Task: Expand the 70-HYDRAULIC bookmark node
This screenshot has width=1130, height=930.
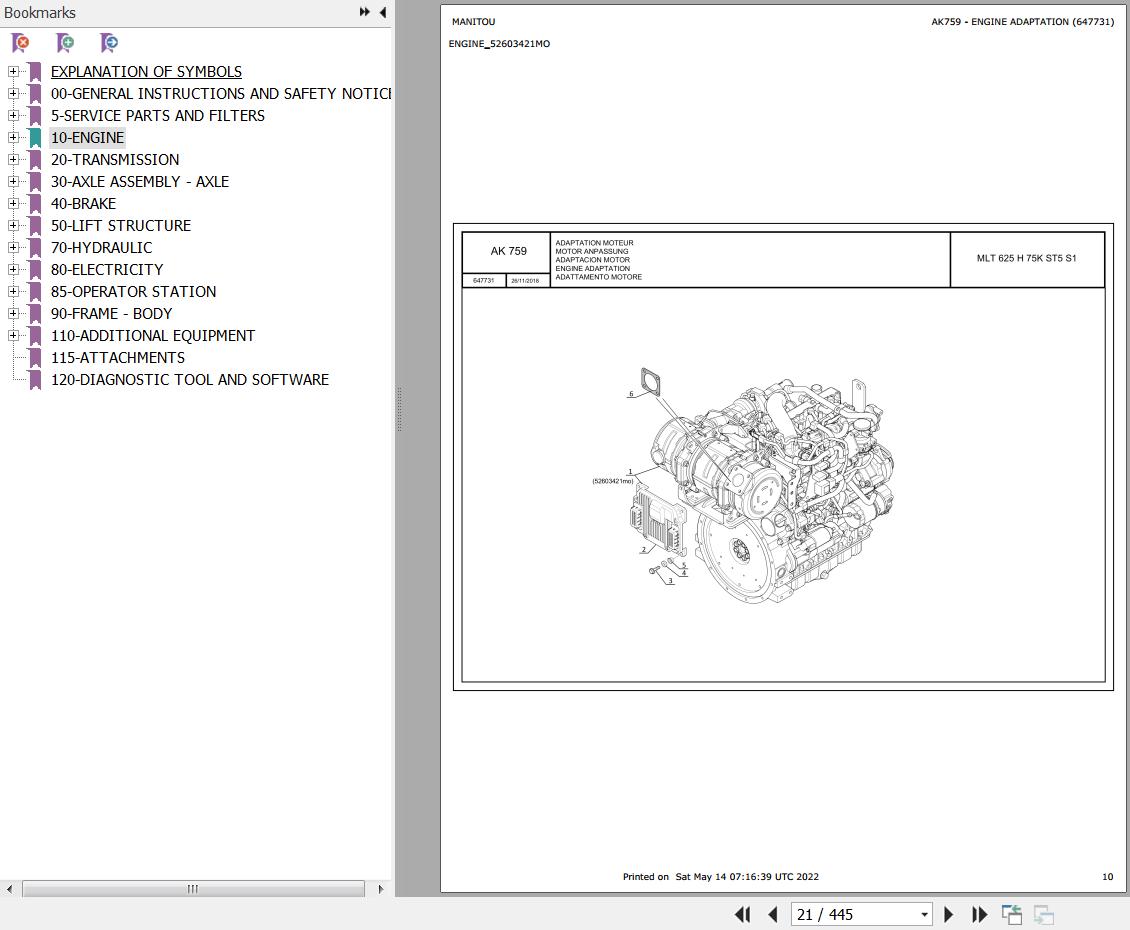Action: click(x=13, y=247)
